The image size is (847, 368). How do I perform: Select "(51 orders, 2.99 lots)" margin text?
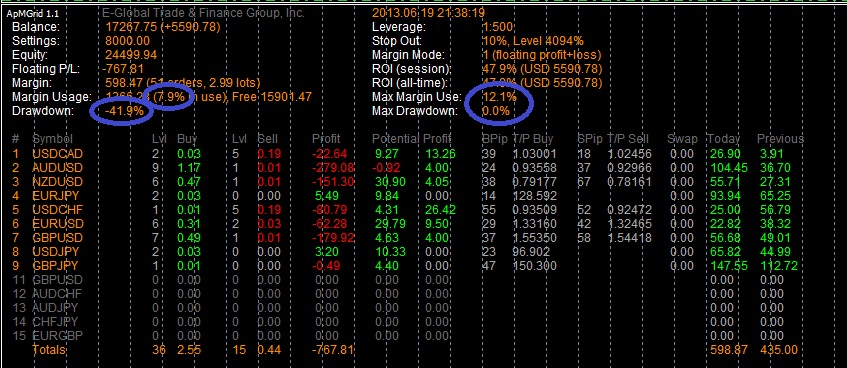click(x=204, y=83)
